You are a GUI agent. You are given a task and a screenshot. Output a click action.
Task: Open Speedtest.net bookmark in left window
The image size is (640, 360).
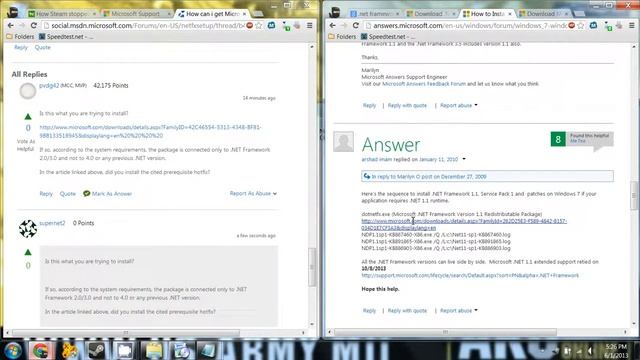click(x=66, y=36)
